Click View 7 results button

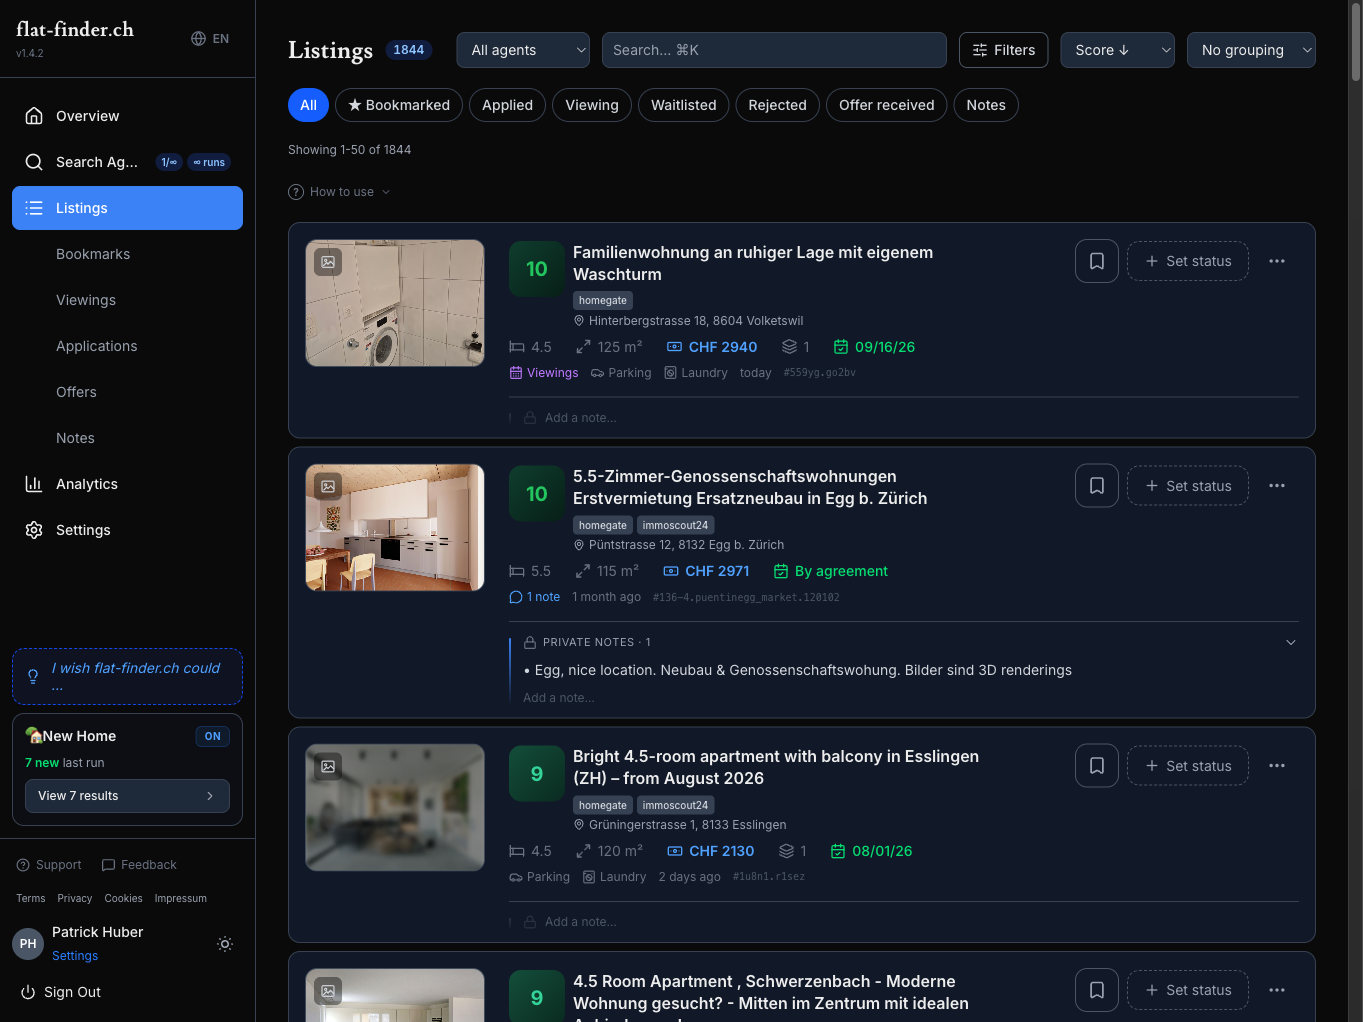pos(127,796)
